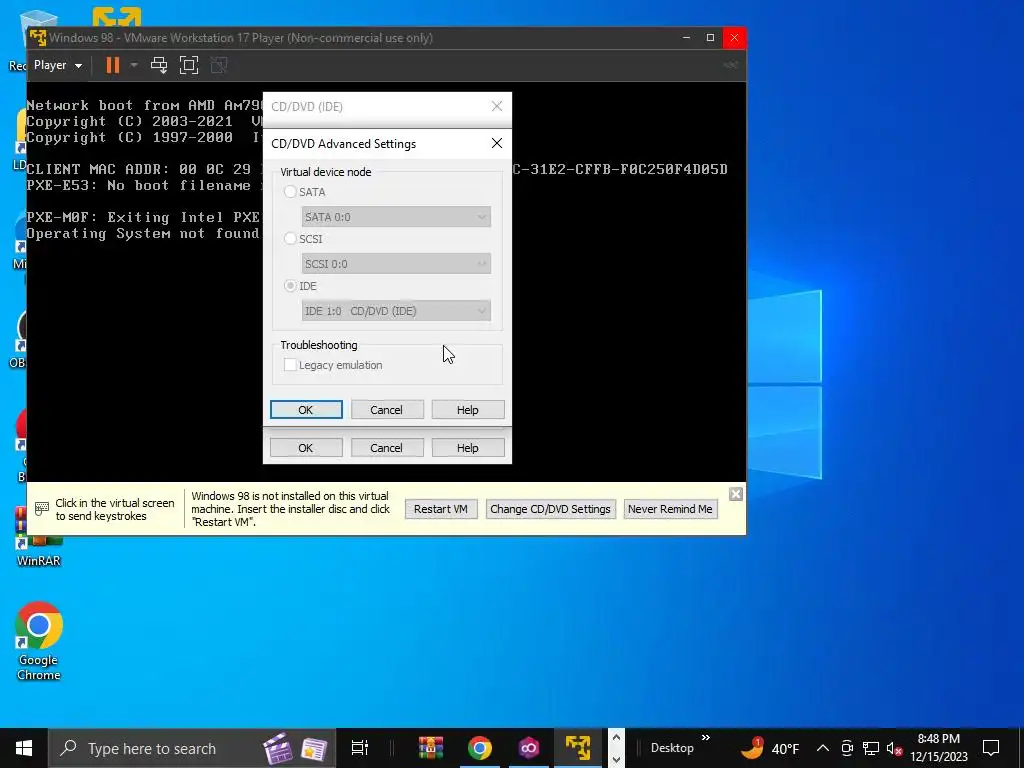Screen dimensions: 1024x768
Task: Open Help in the Advanced Settings dialog
Action: (x=468, y=409)
